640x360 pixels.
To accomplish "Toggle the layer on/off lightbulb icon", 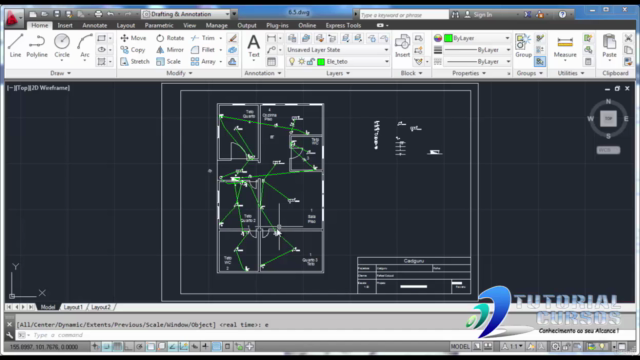I will click(292, 62).
